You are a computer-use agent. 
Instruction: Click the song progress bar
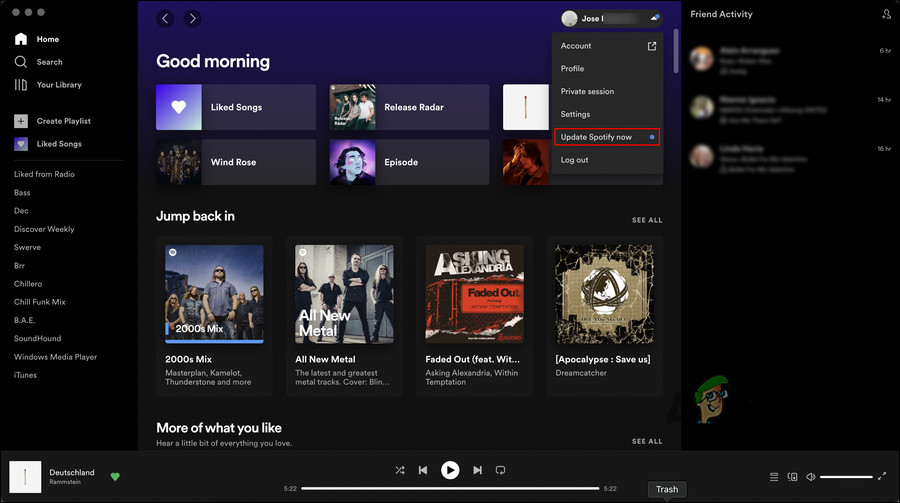(450, 488)
